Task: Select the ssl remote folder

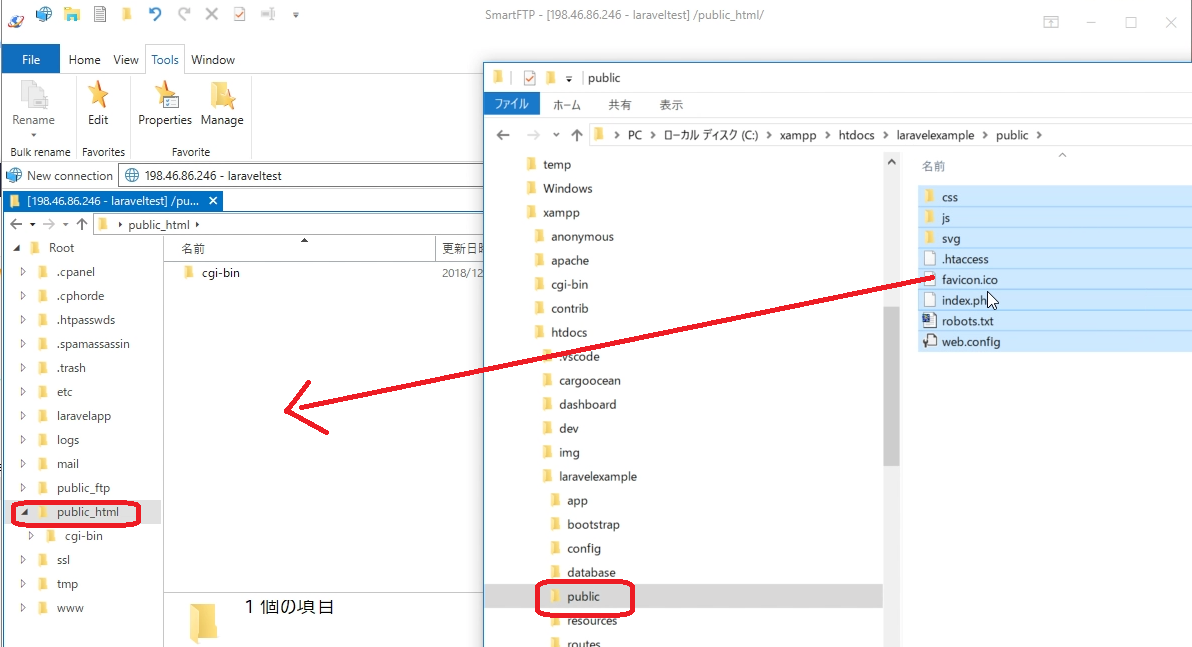Action: [x=63, y=560]
